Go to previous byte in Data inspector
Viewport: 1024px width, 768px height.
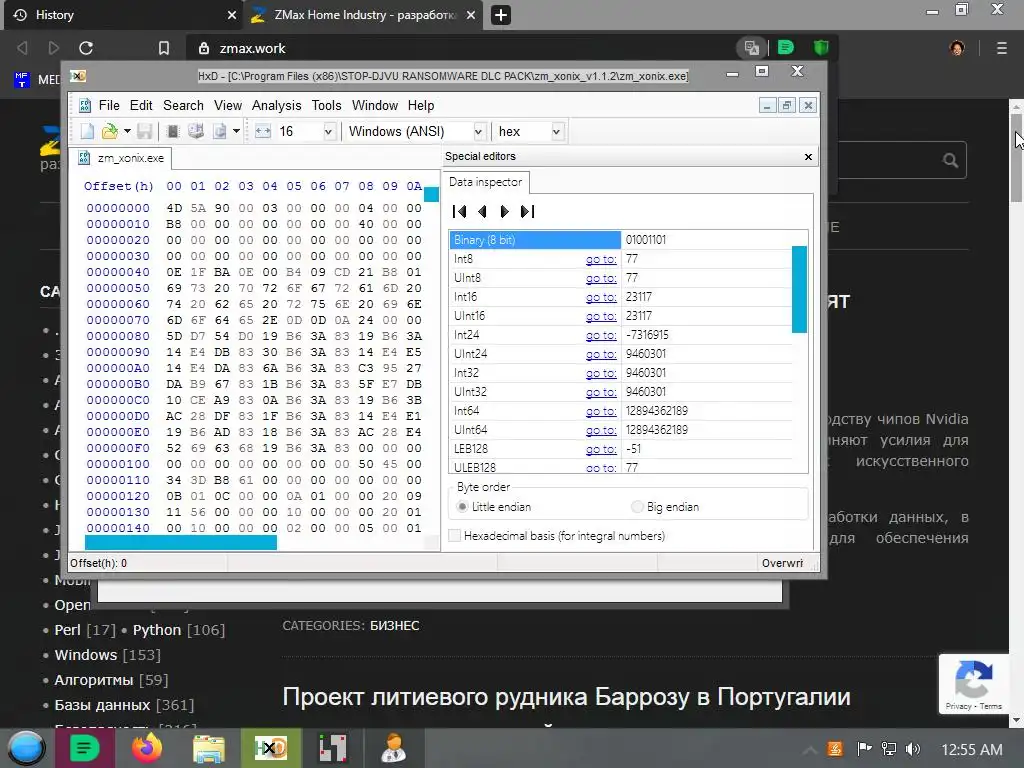pos(482,211)
